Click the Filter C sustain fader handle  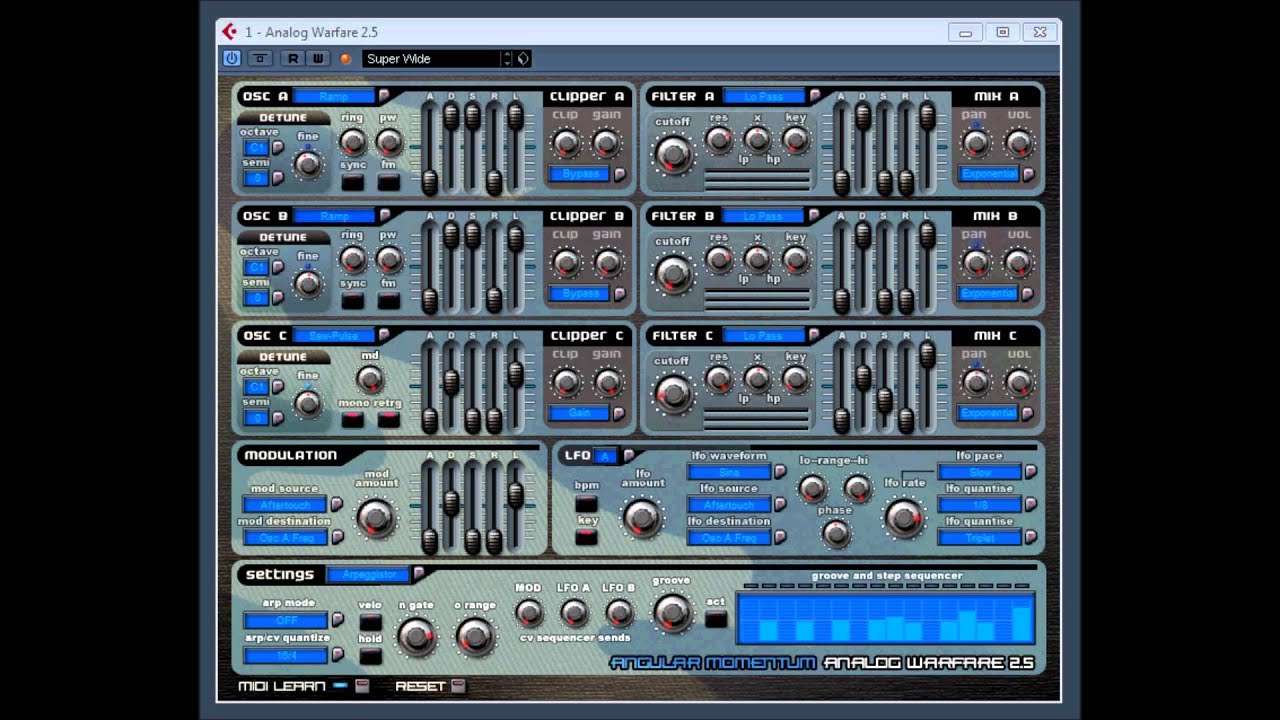[885, 400]
